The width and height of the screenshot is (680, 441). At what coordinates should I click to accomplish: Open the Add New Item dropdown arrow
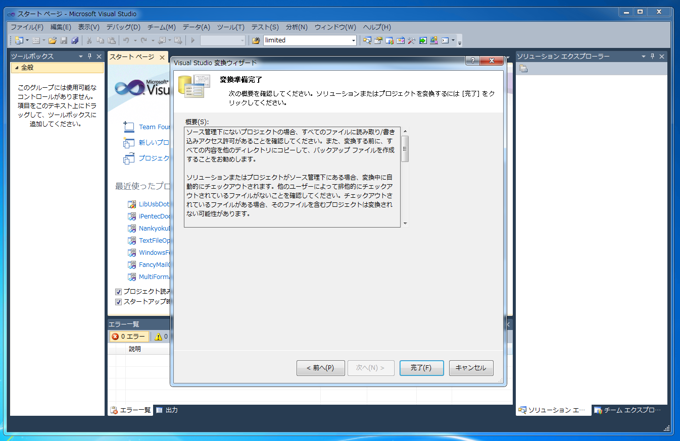[43, 40]
